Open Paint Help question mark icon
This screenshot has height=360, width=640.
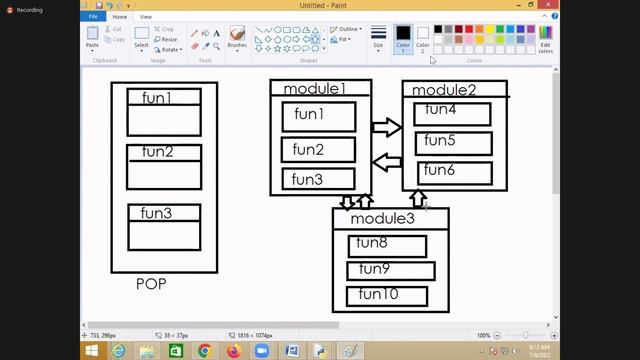pyautogui.click(x=554, y=16)
